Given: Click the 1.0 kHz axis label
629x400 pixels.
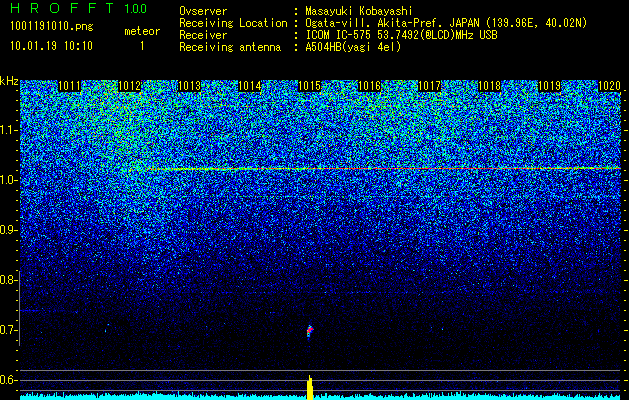Looking at the screenshot, I should (7, 180).
